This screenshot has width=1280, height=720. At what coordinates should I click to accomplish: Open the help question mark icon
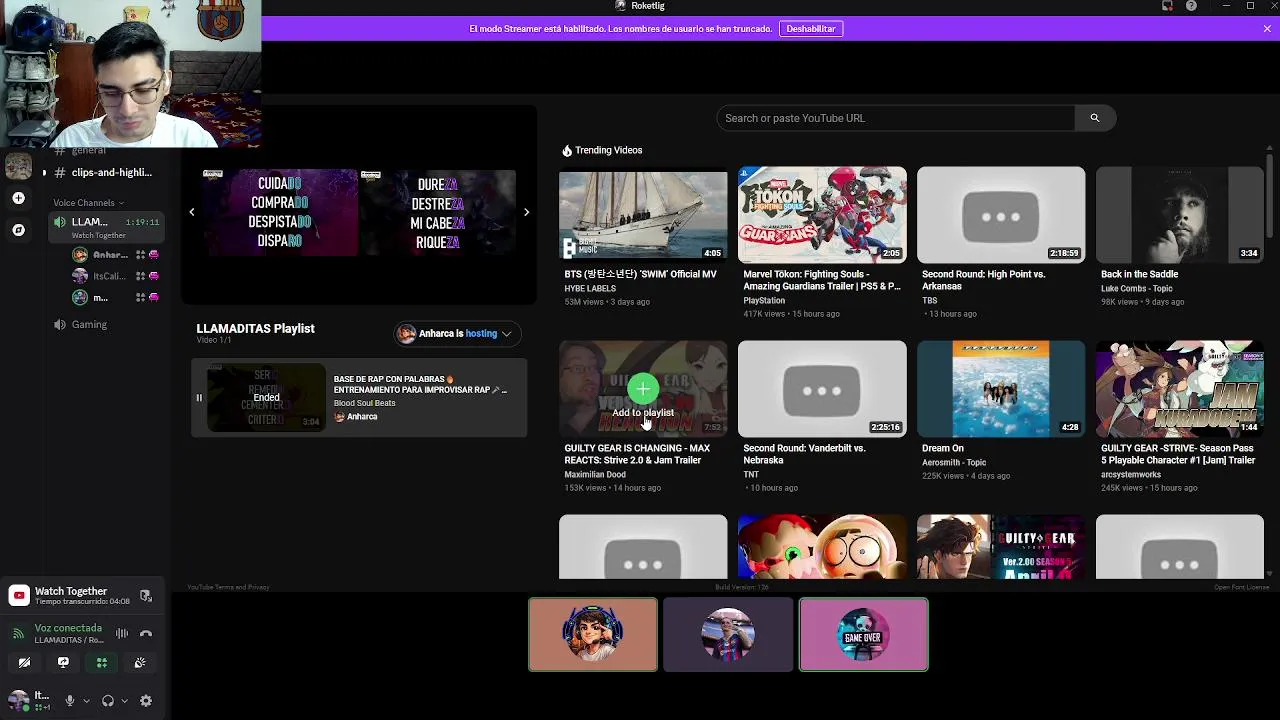click(1191, 6)
